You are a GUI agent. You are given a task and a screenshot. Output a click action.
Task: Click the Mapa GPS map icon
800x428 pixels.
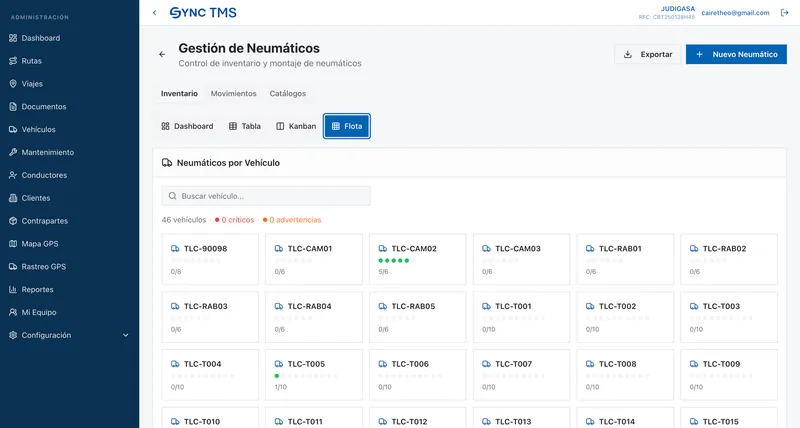coord(13,244)
